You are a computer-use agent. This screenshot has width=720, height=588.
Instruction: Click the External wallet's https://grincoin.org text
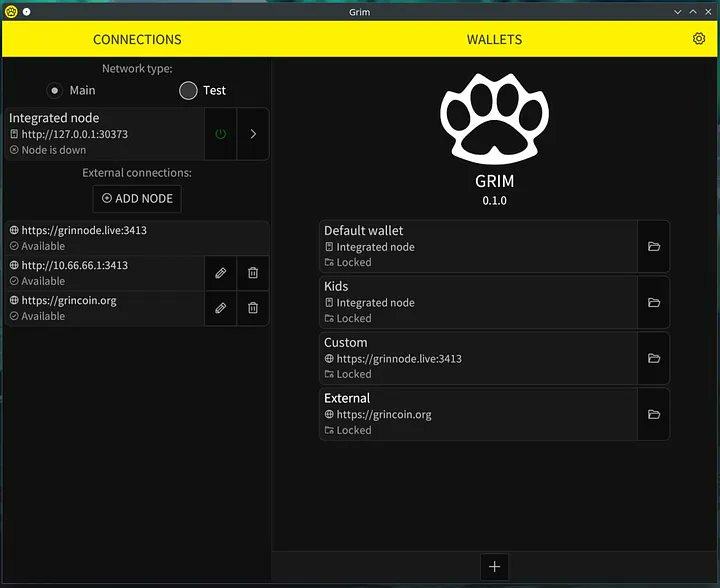[x=384, y=414]
